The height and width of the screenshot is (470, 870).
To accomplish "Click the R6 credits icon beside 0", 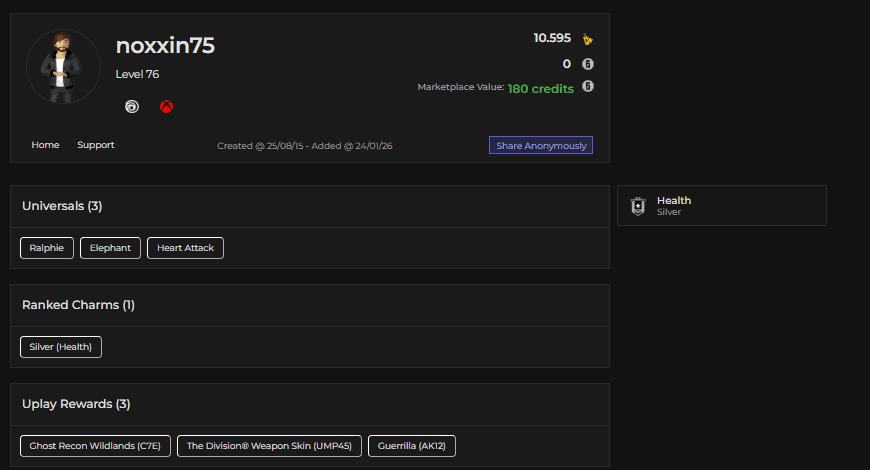I will pyautogui.click(x=588, y=64).
